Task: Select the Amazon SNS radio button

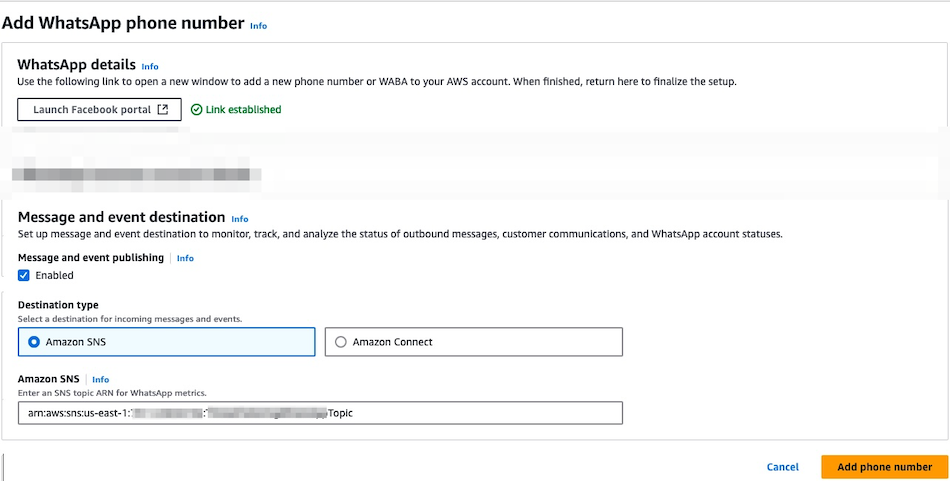Action: 34,342
